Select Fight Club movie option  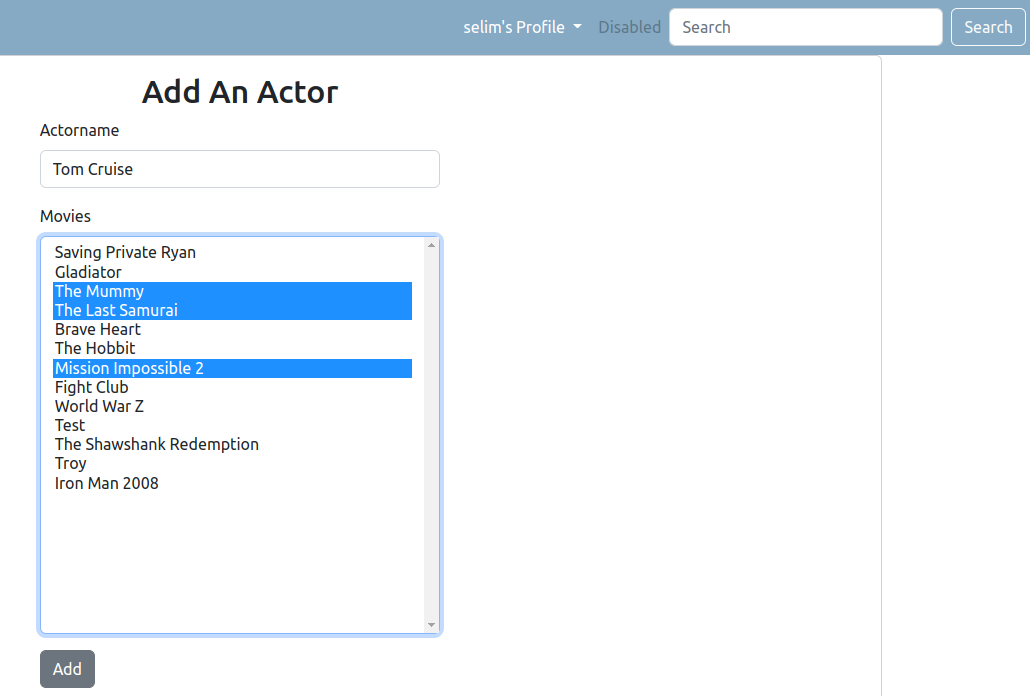233,387
